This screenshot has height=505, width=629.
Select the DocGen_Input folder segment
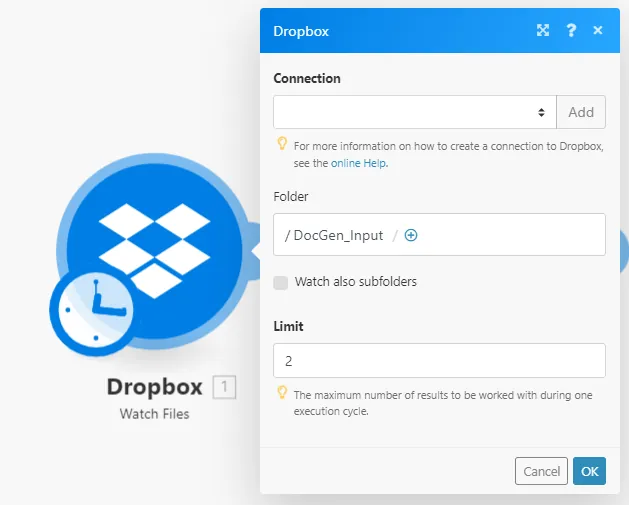tap(338, 235)
